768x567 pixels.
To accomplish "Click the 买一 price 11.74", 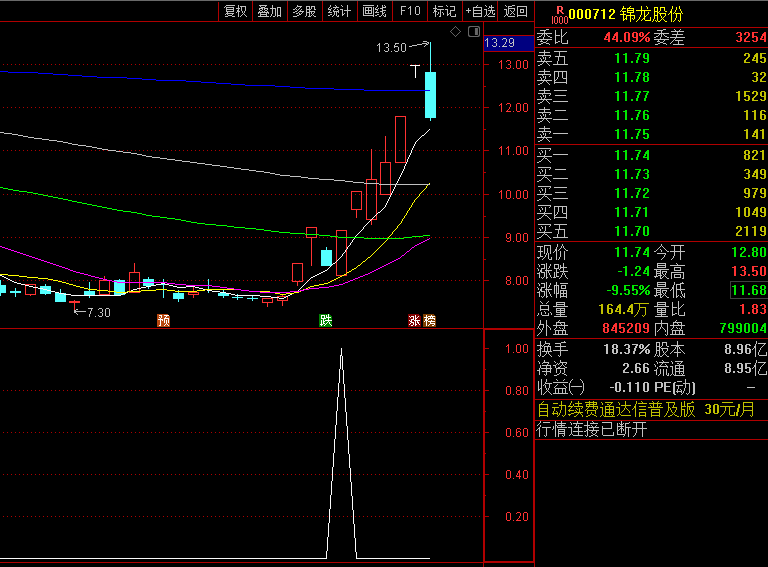I will (632, 156).
